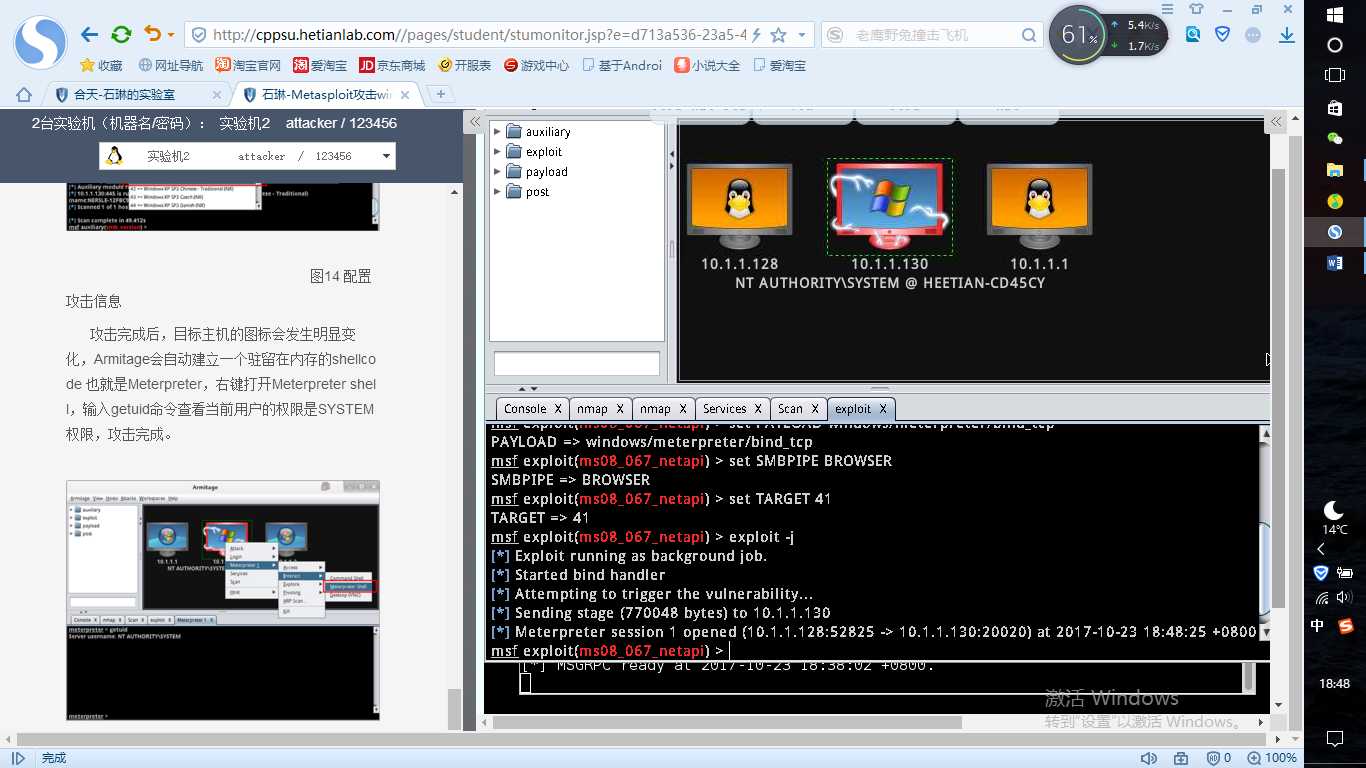The height and width of the screenshot is (768, 1366).
Task: Click the lightning speed-mode icon
Action: (756, 35)
